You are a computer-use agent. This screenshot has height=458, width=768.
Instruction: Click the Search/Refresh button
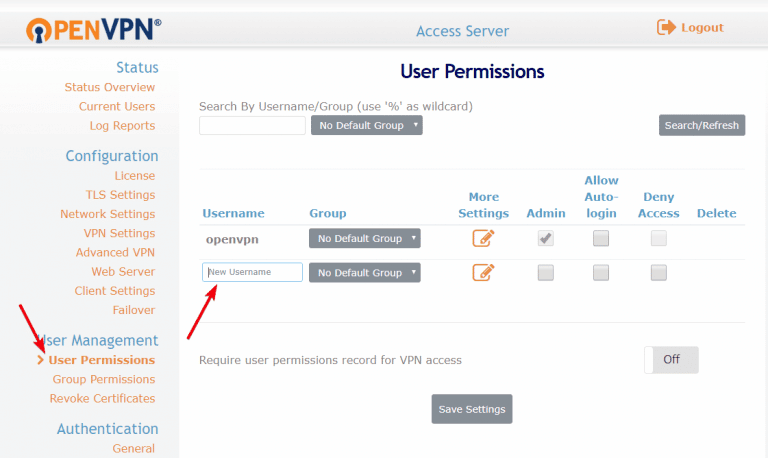702,125
